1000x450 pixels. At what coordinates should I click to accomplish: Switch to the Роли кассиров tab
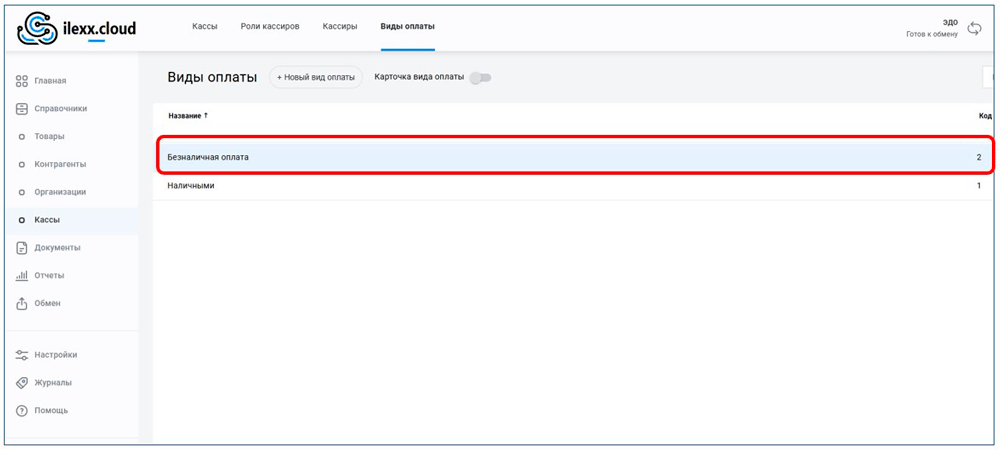click(x=269, y=26)
